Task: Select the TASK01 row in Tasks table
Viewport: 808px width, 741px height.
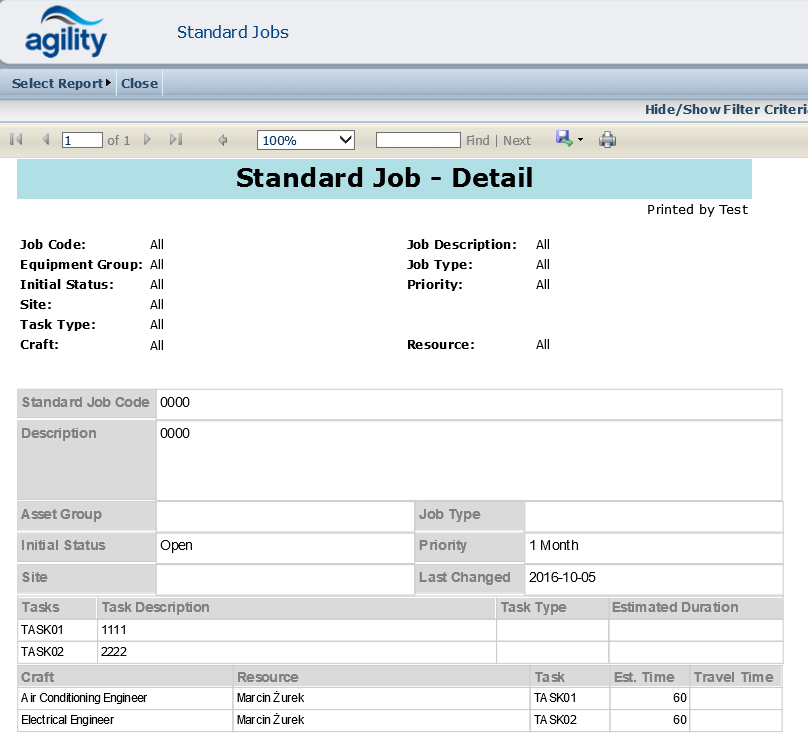Action: click(x=41, y=630)
